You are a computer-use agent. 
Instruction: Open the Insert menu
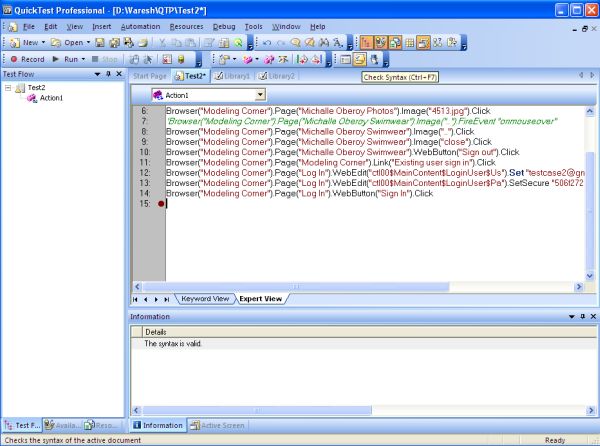tap(101, 27)
